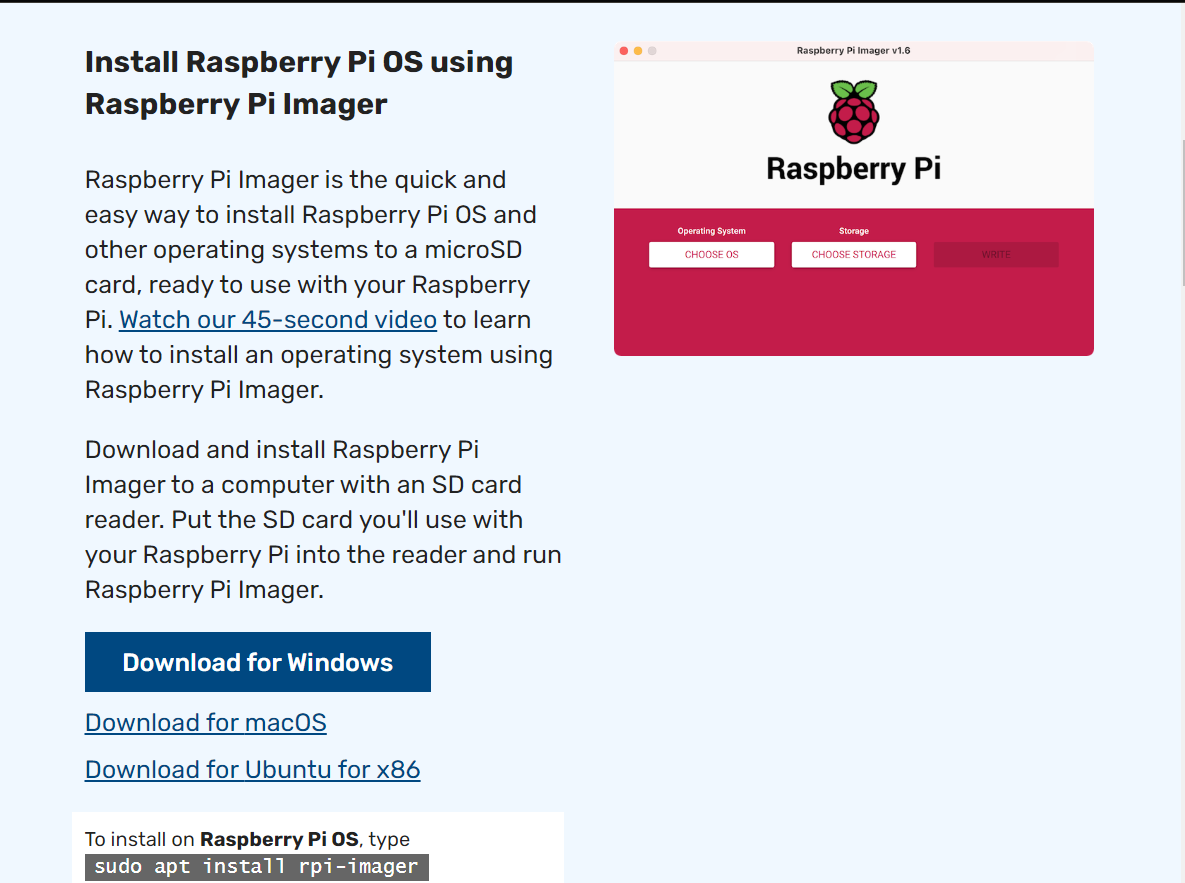This screenshot has height=883, width=1185.
Task: Click the 'Raspberry Pi Imager v1.6' window title
Action: [x=853, y=51]
